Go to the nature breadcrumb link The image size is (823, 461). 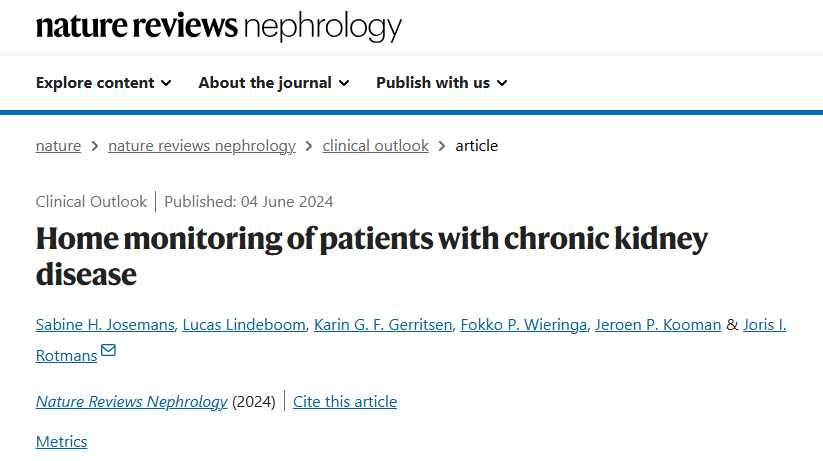point(58,146)
